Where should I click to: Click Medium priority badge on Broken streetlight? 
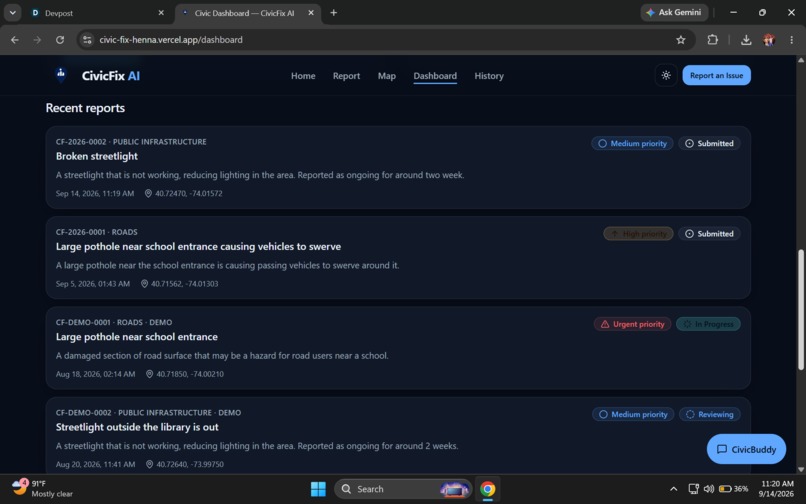[x=632, y=143]
